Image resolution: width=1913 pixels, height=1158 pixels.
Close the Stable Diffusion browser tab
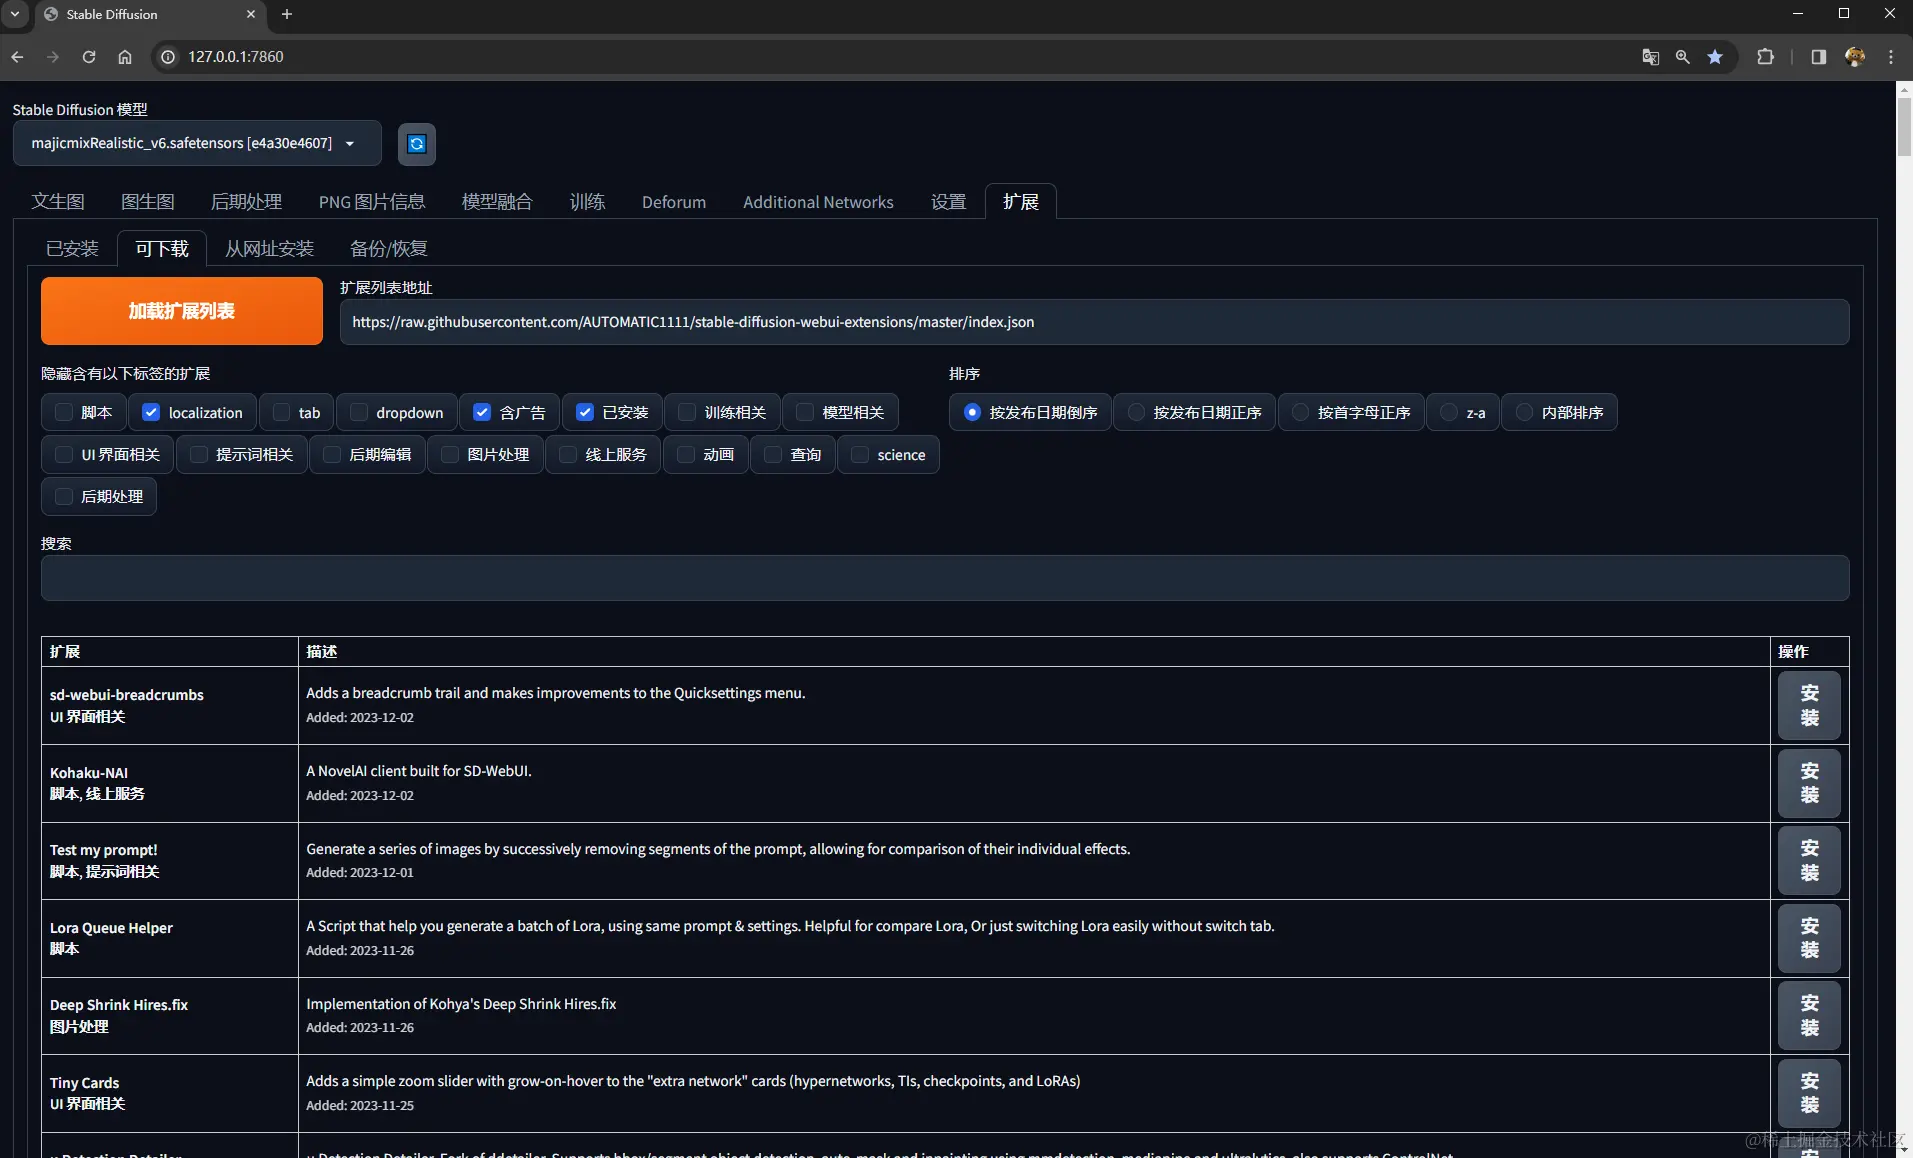[x=251, y=14]
